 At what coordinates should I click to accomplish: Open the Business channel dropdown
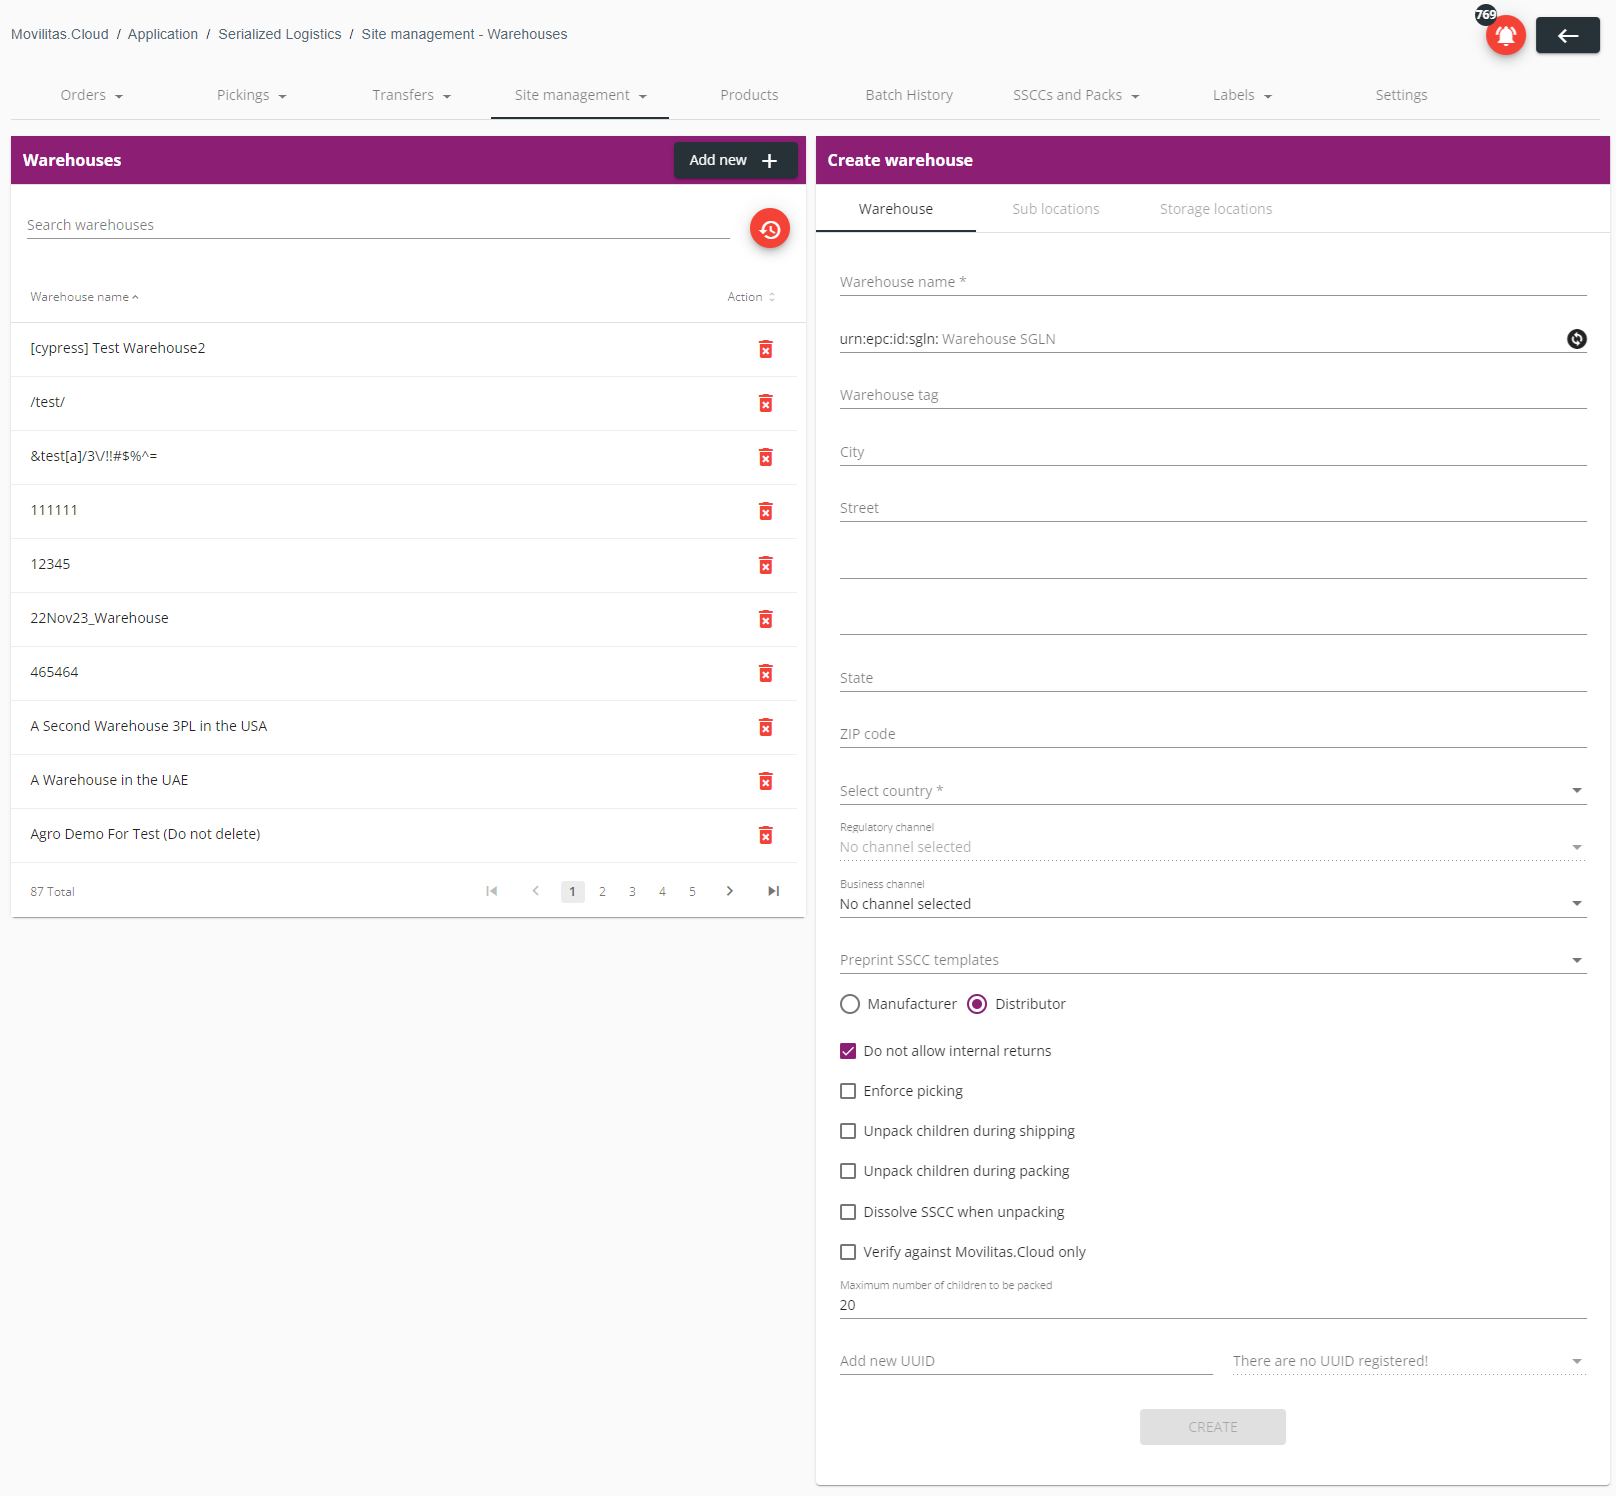click(1213, 904)
